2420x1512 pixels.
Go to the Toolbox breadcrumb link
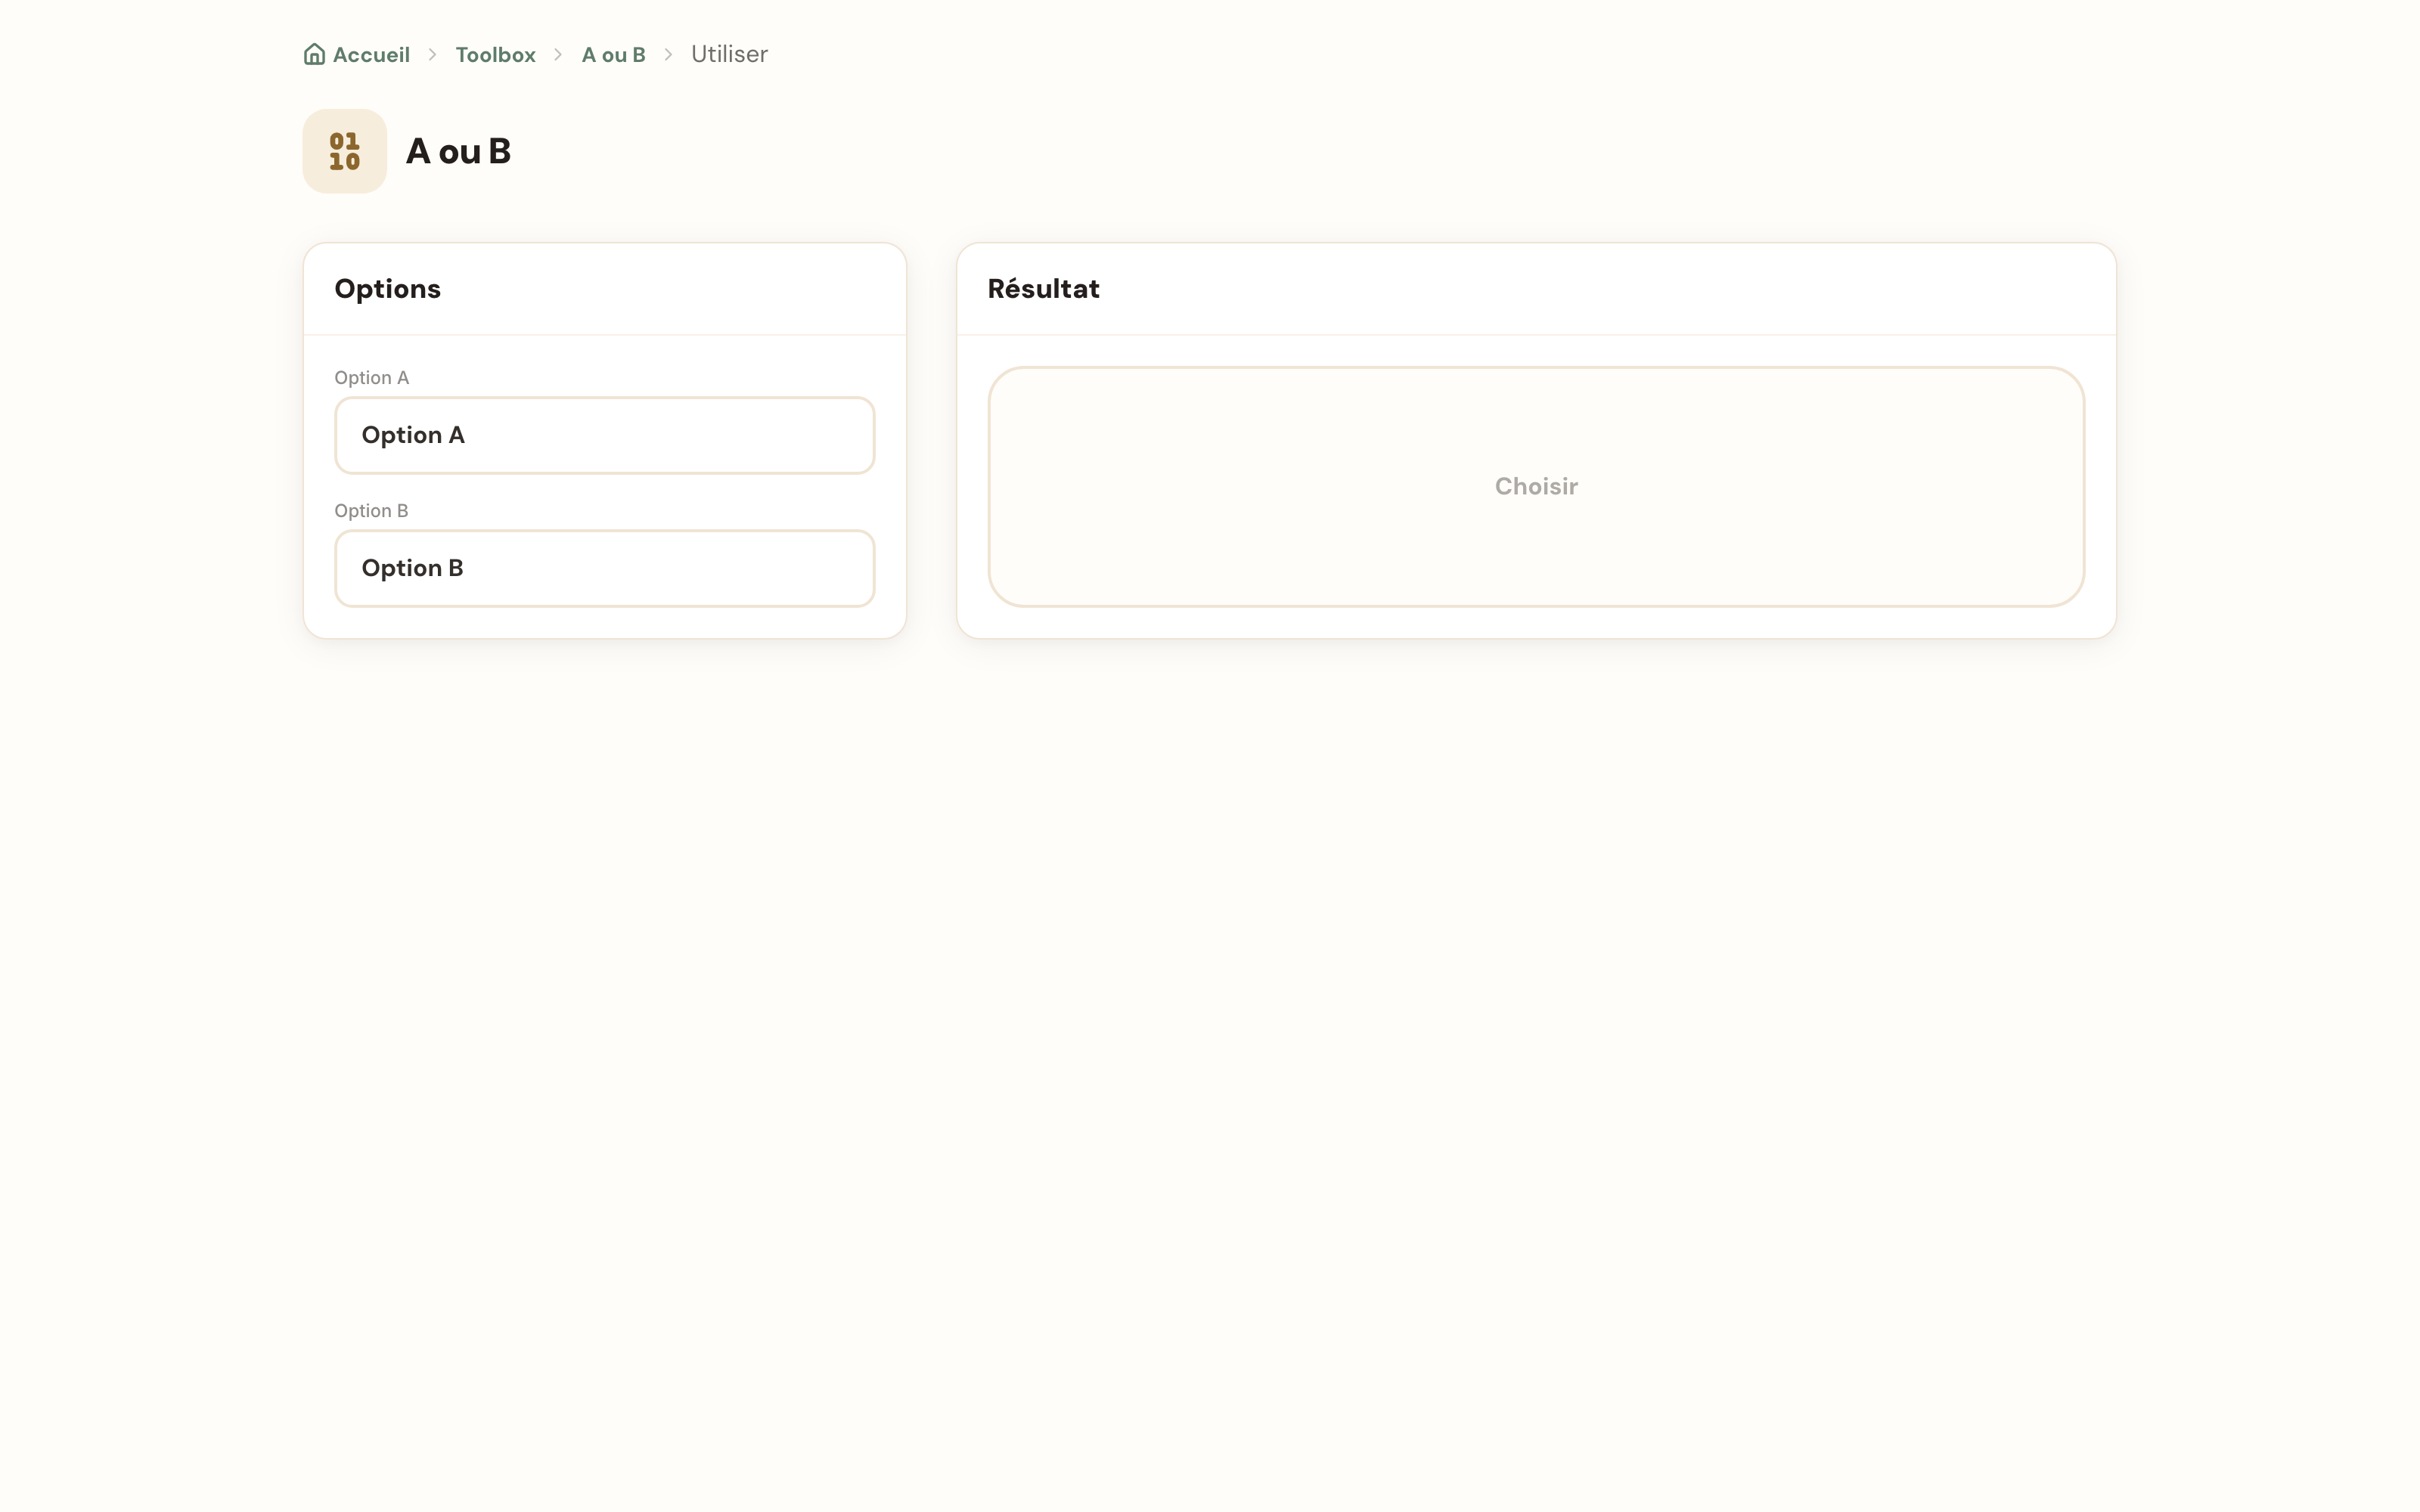point(496,54)
